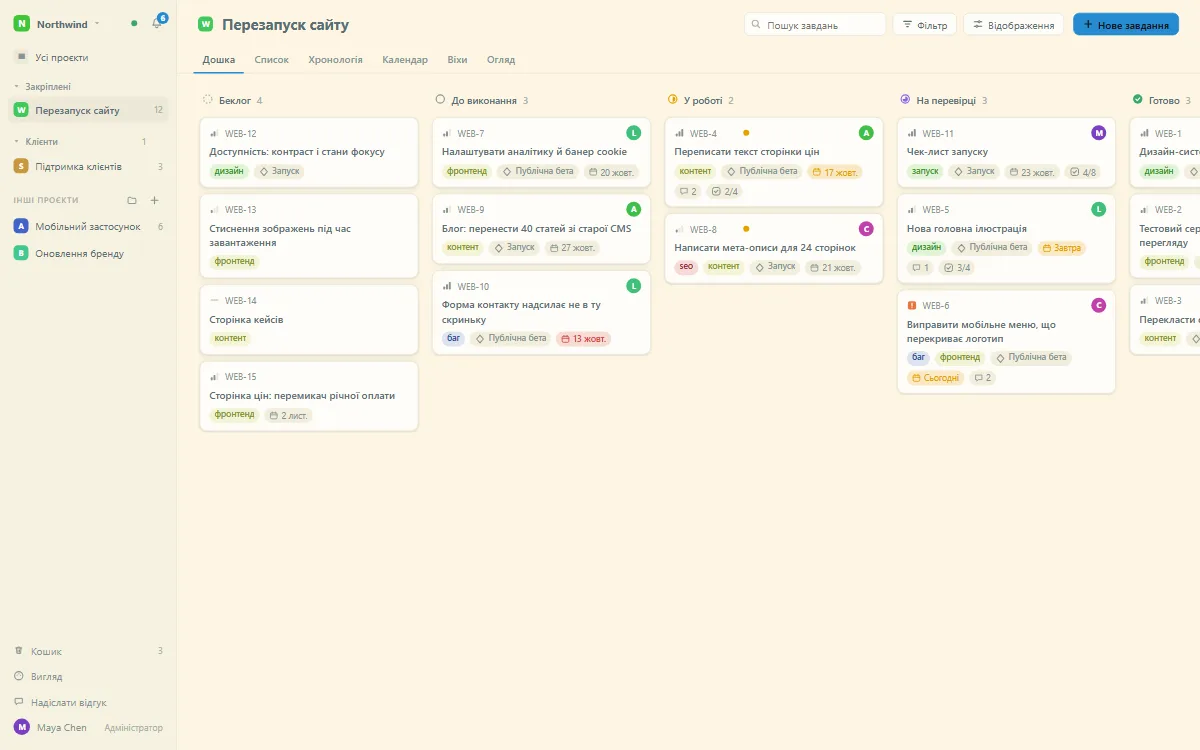Open the Northwind workspace switcher
This screenshot has height=750, width=1200.
point(58,23)
